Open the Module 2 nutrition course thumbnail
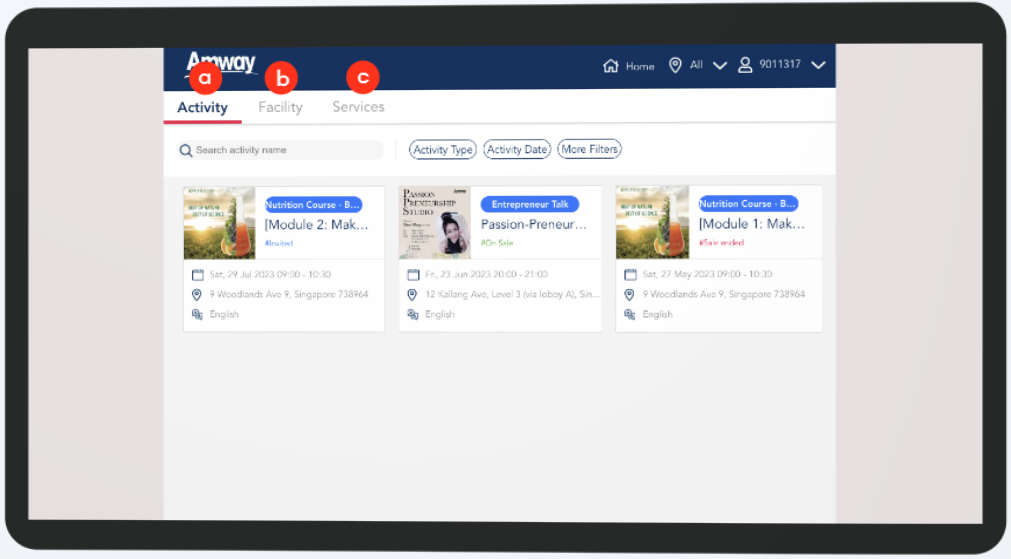Image resolution: width=1011 pixels, height=559 pixels. (x=220, y=223)
